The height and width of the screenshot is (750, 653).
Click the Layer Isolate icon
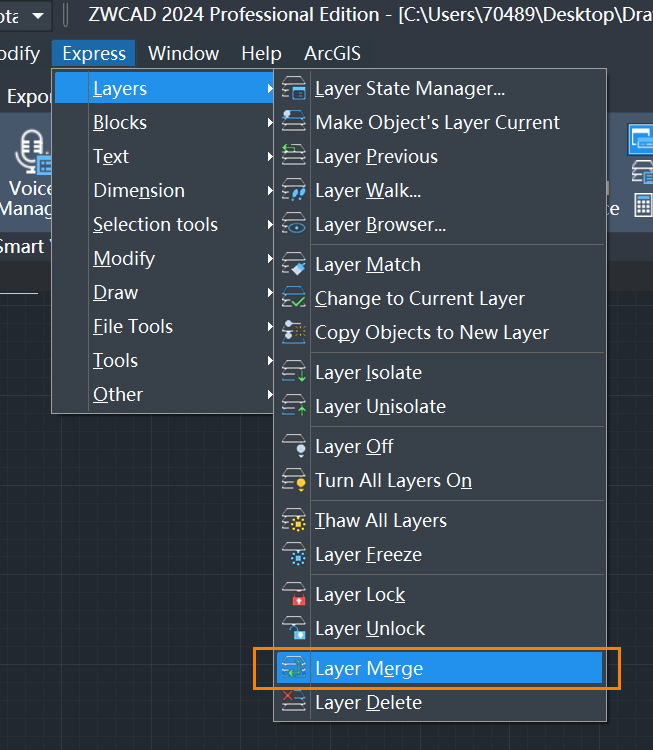point(293,373)
